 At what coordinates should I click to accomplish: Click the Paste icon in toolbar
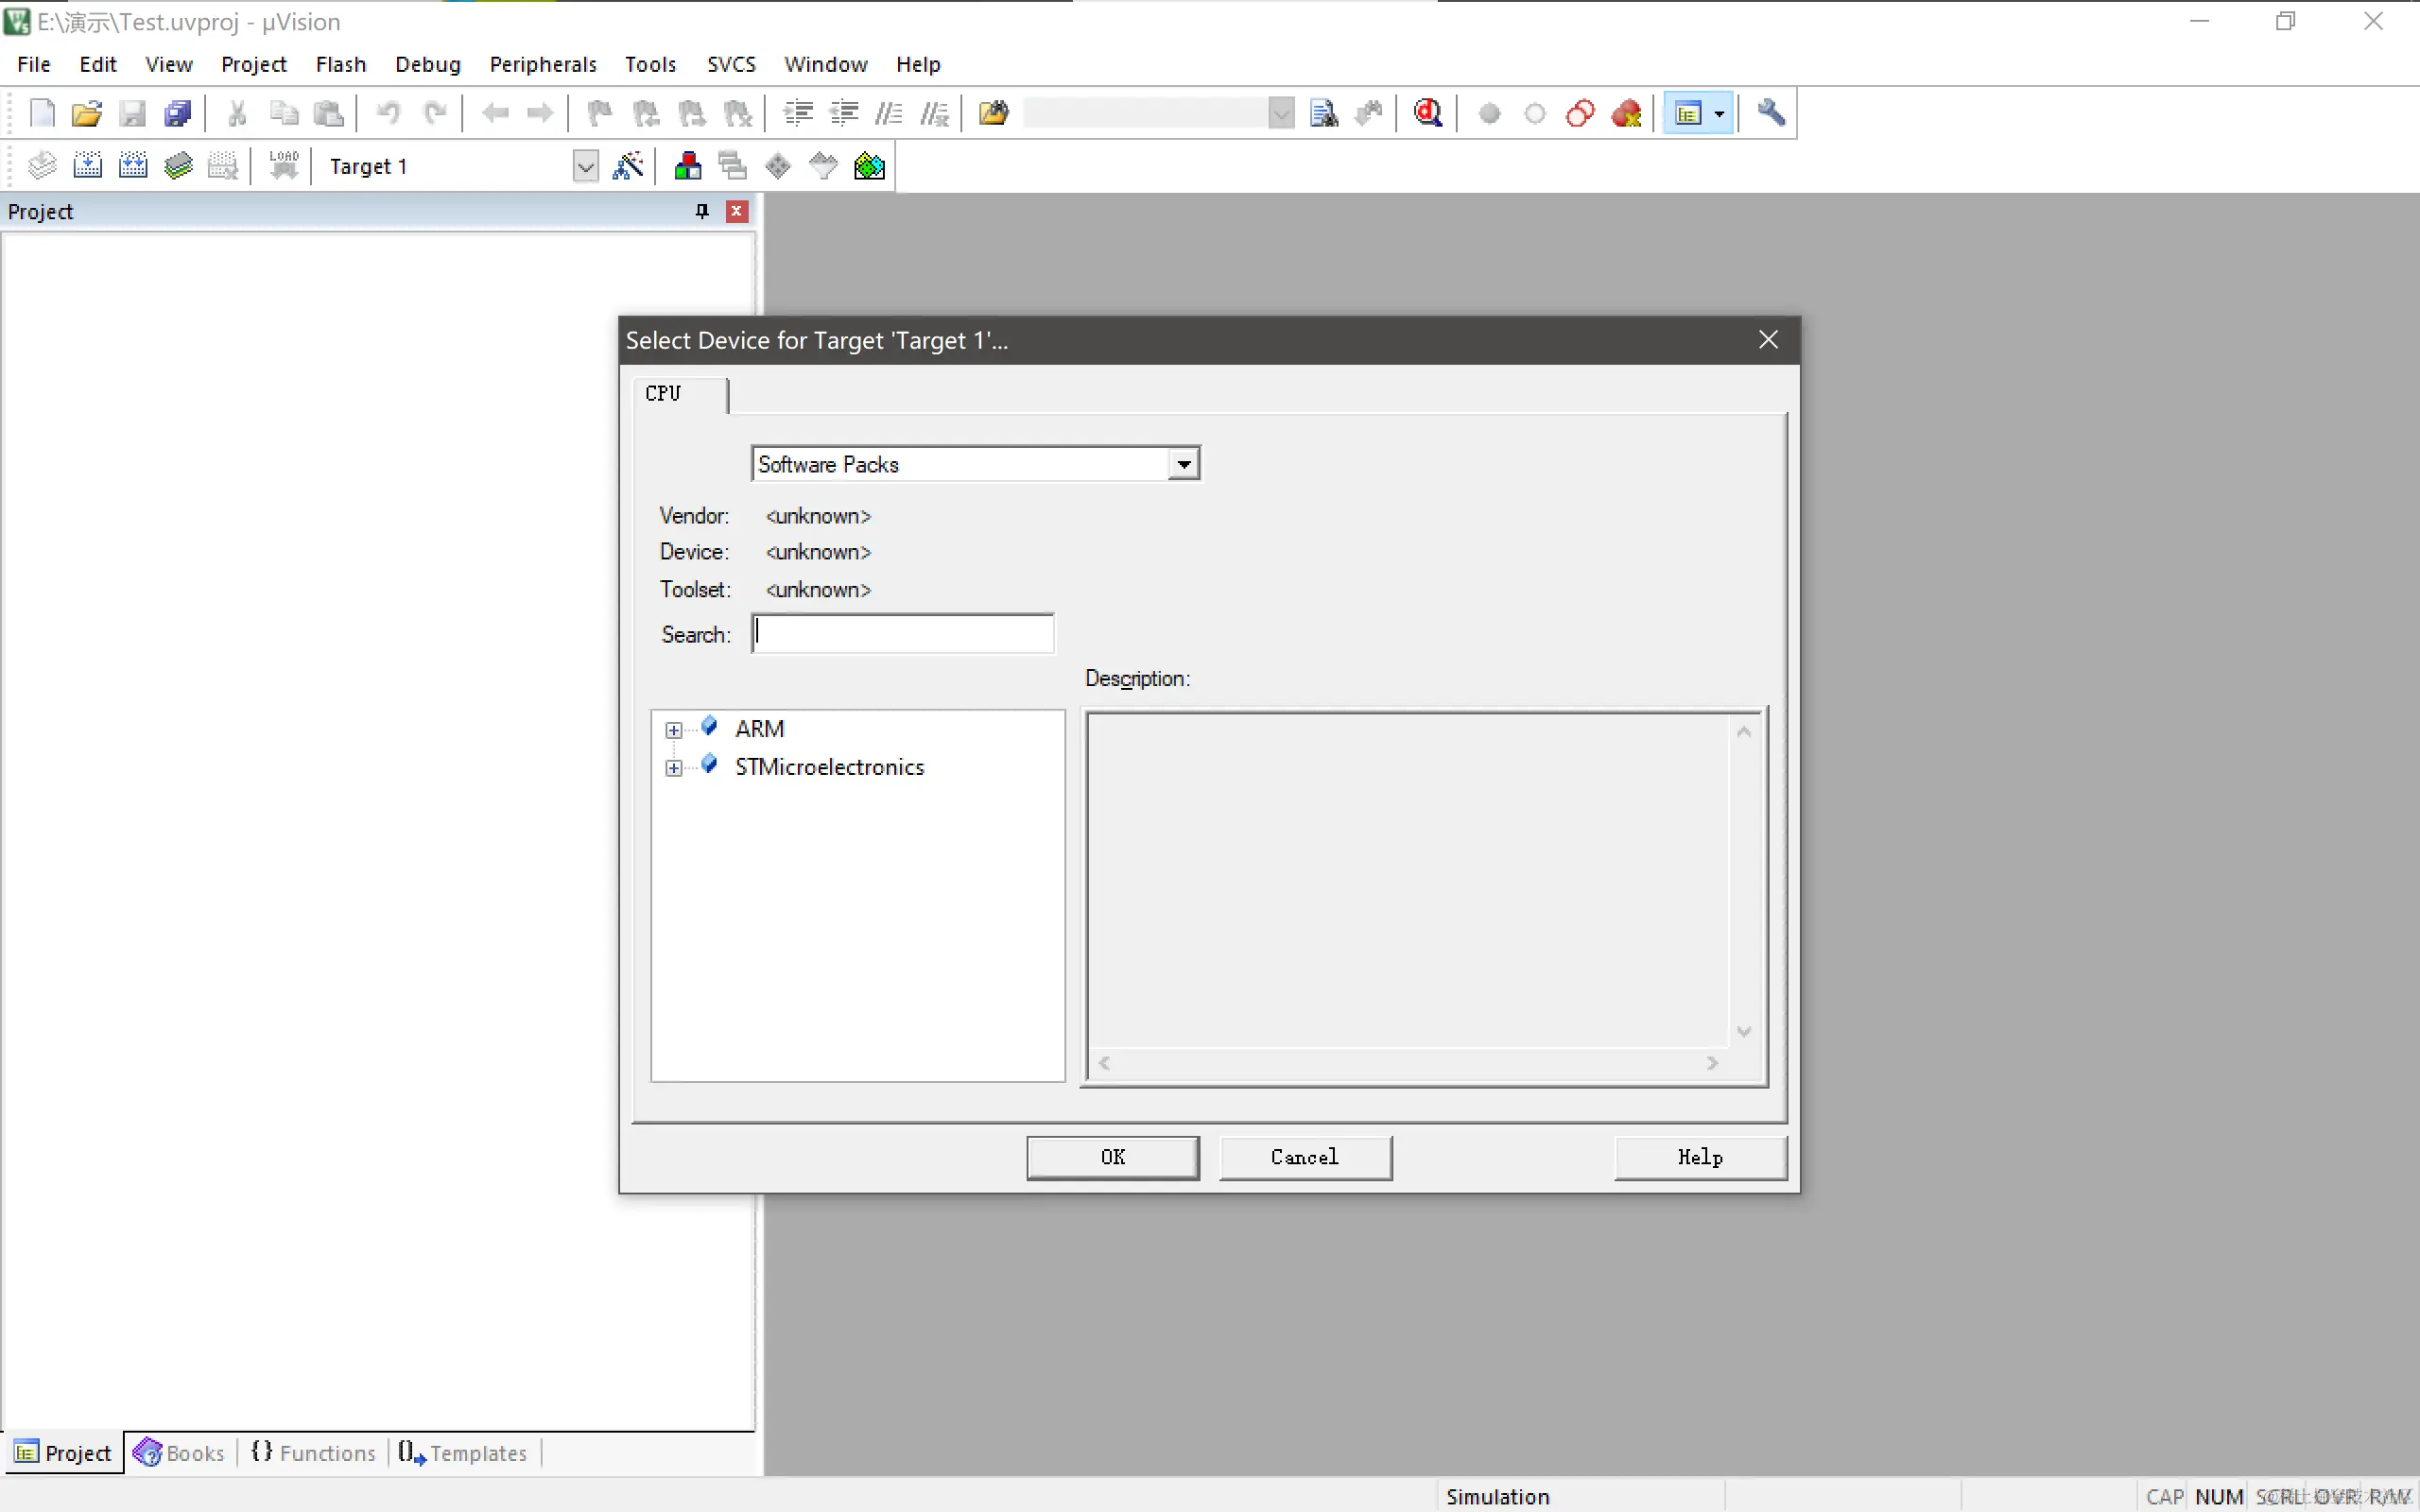329,113
